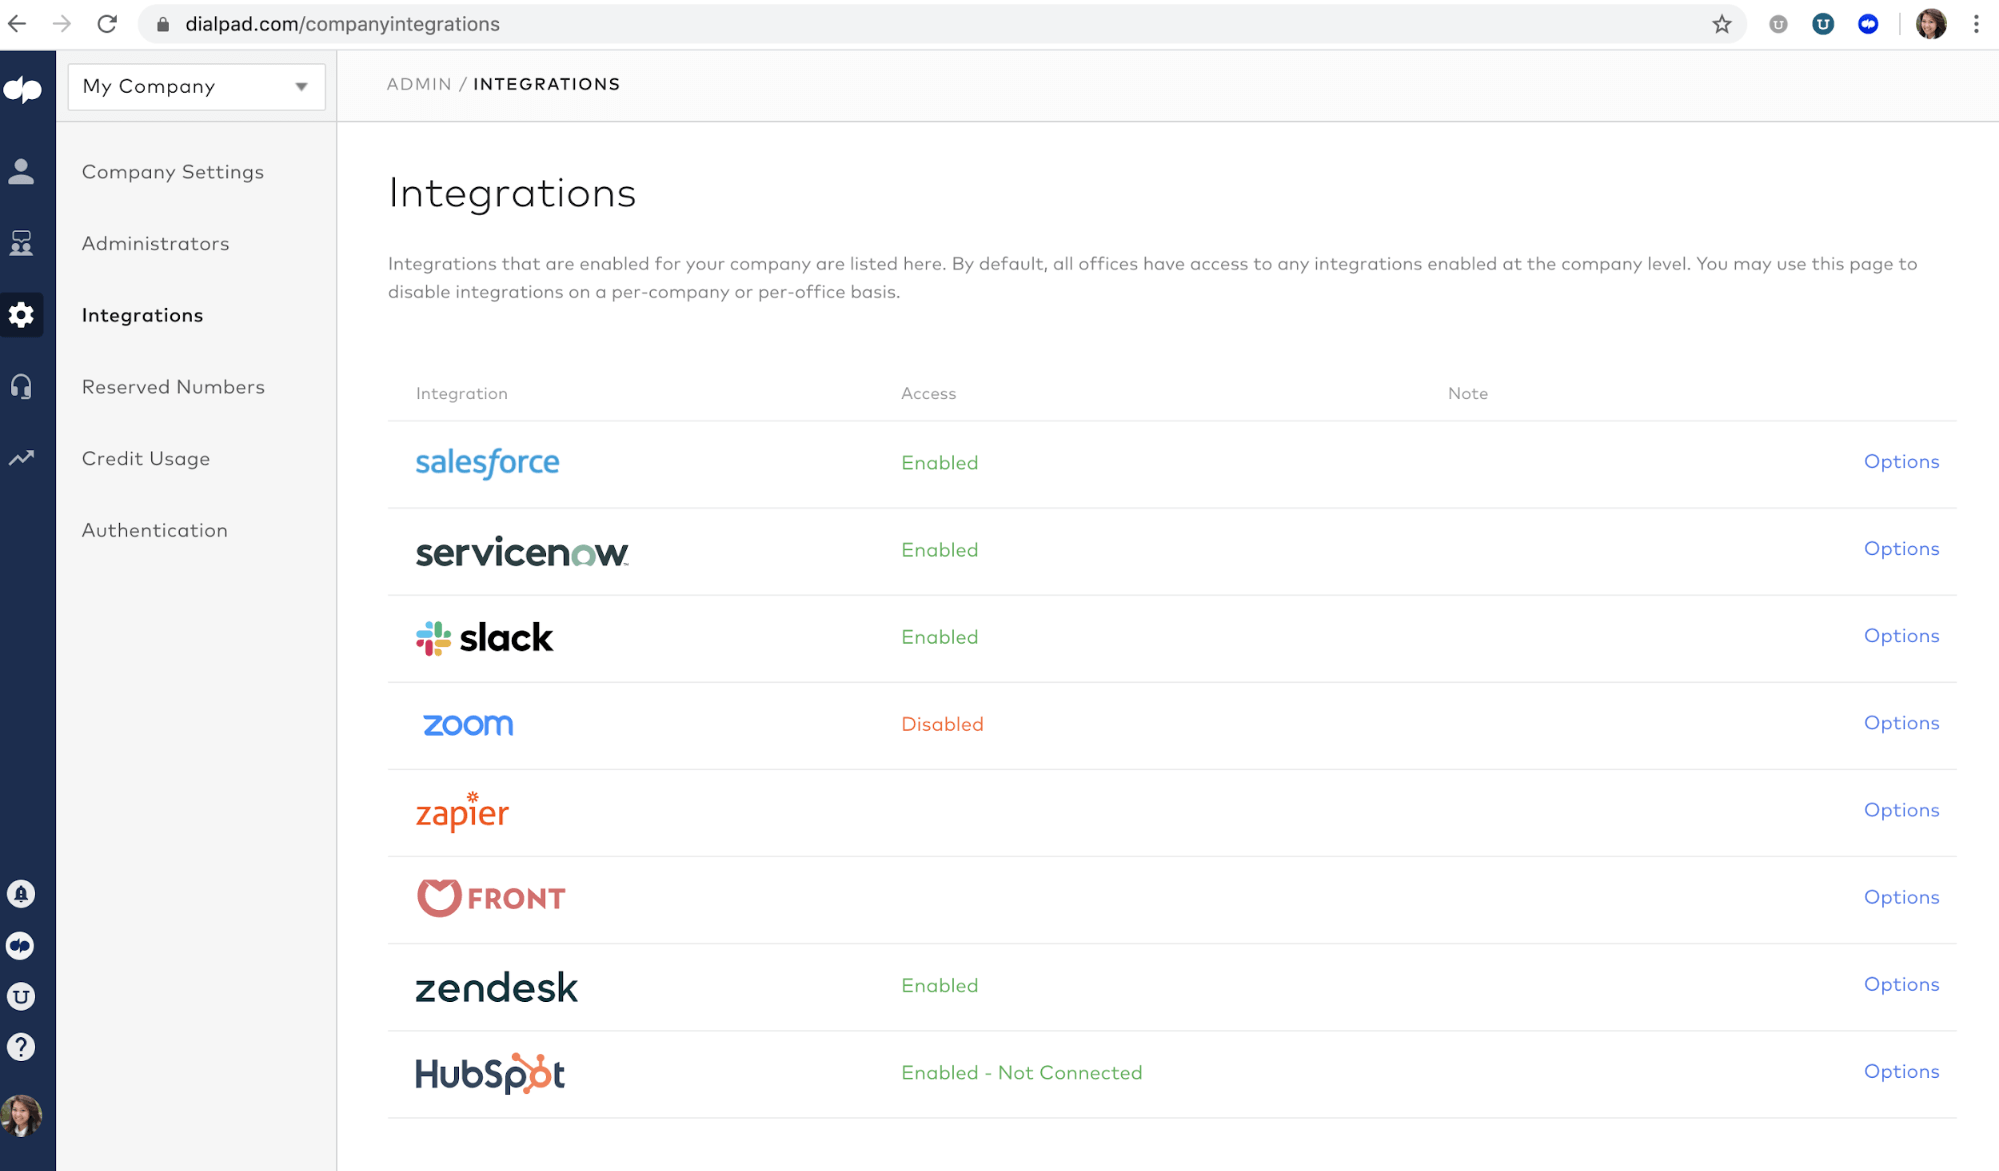Expand the My Company dropdown
The image size is (1999, 1171).
pos(196,86)
